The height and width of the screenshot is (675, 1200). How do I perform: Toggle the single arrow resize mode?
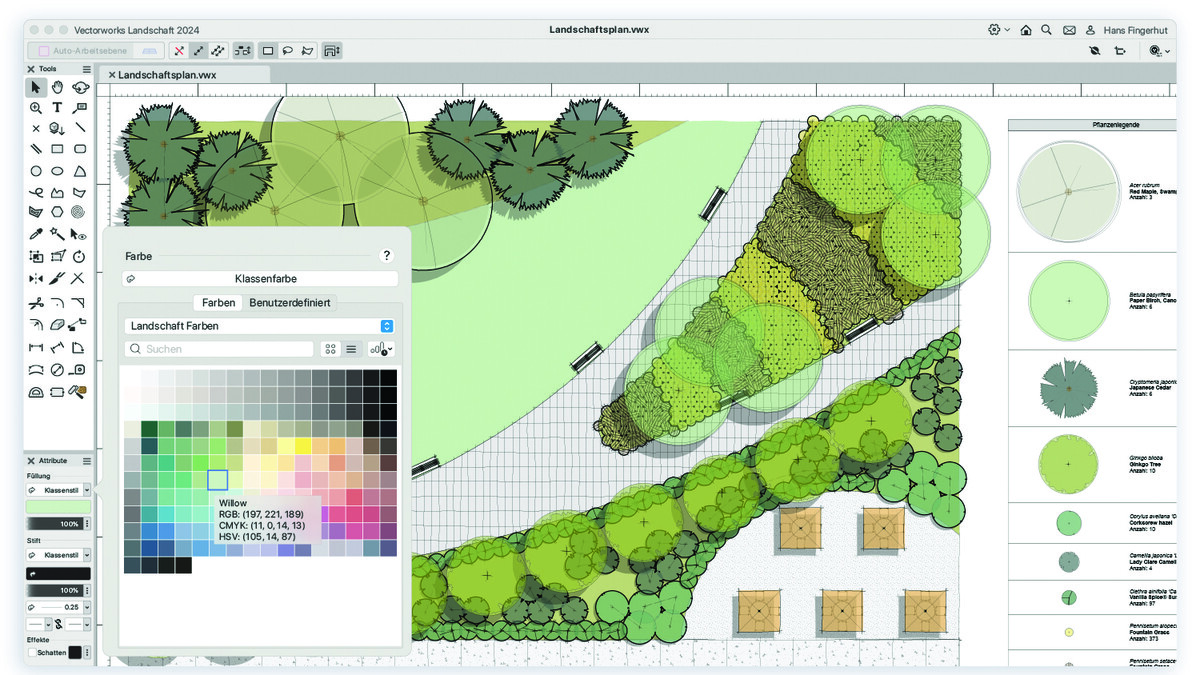pos(199,50)
